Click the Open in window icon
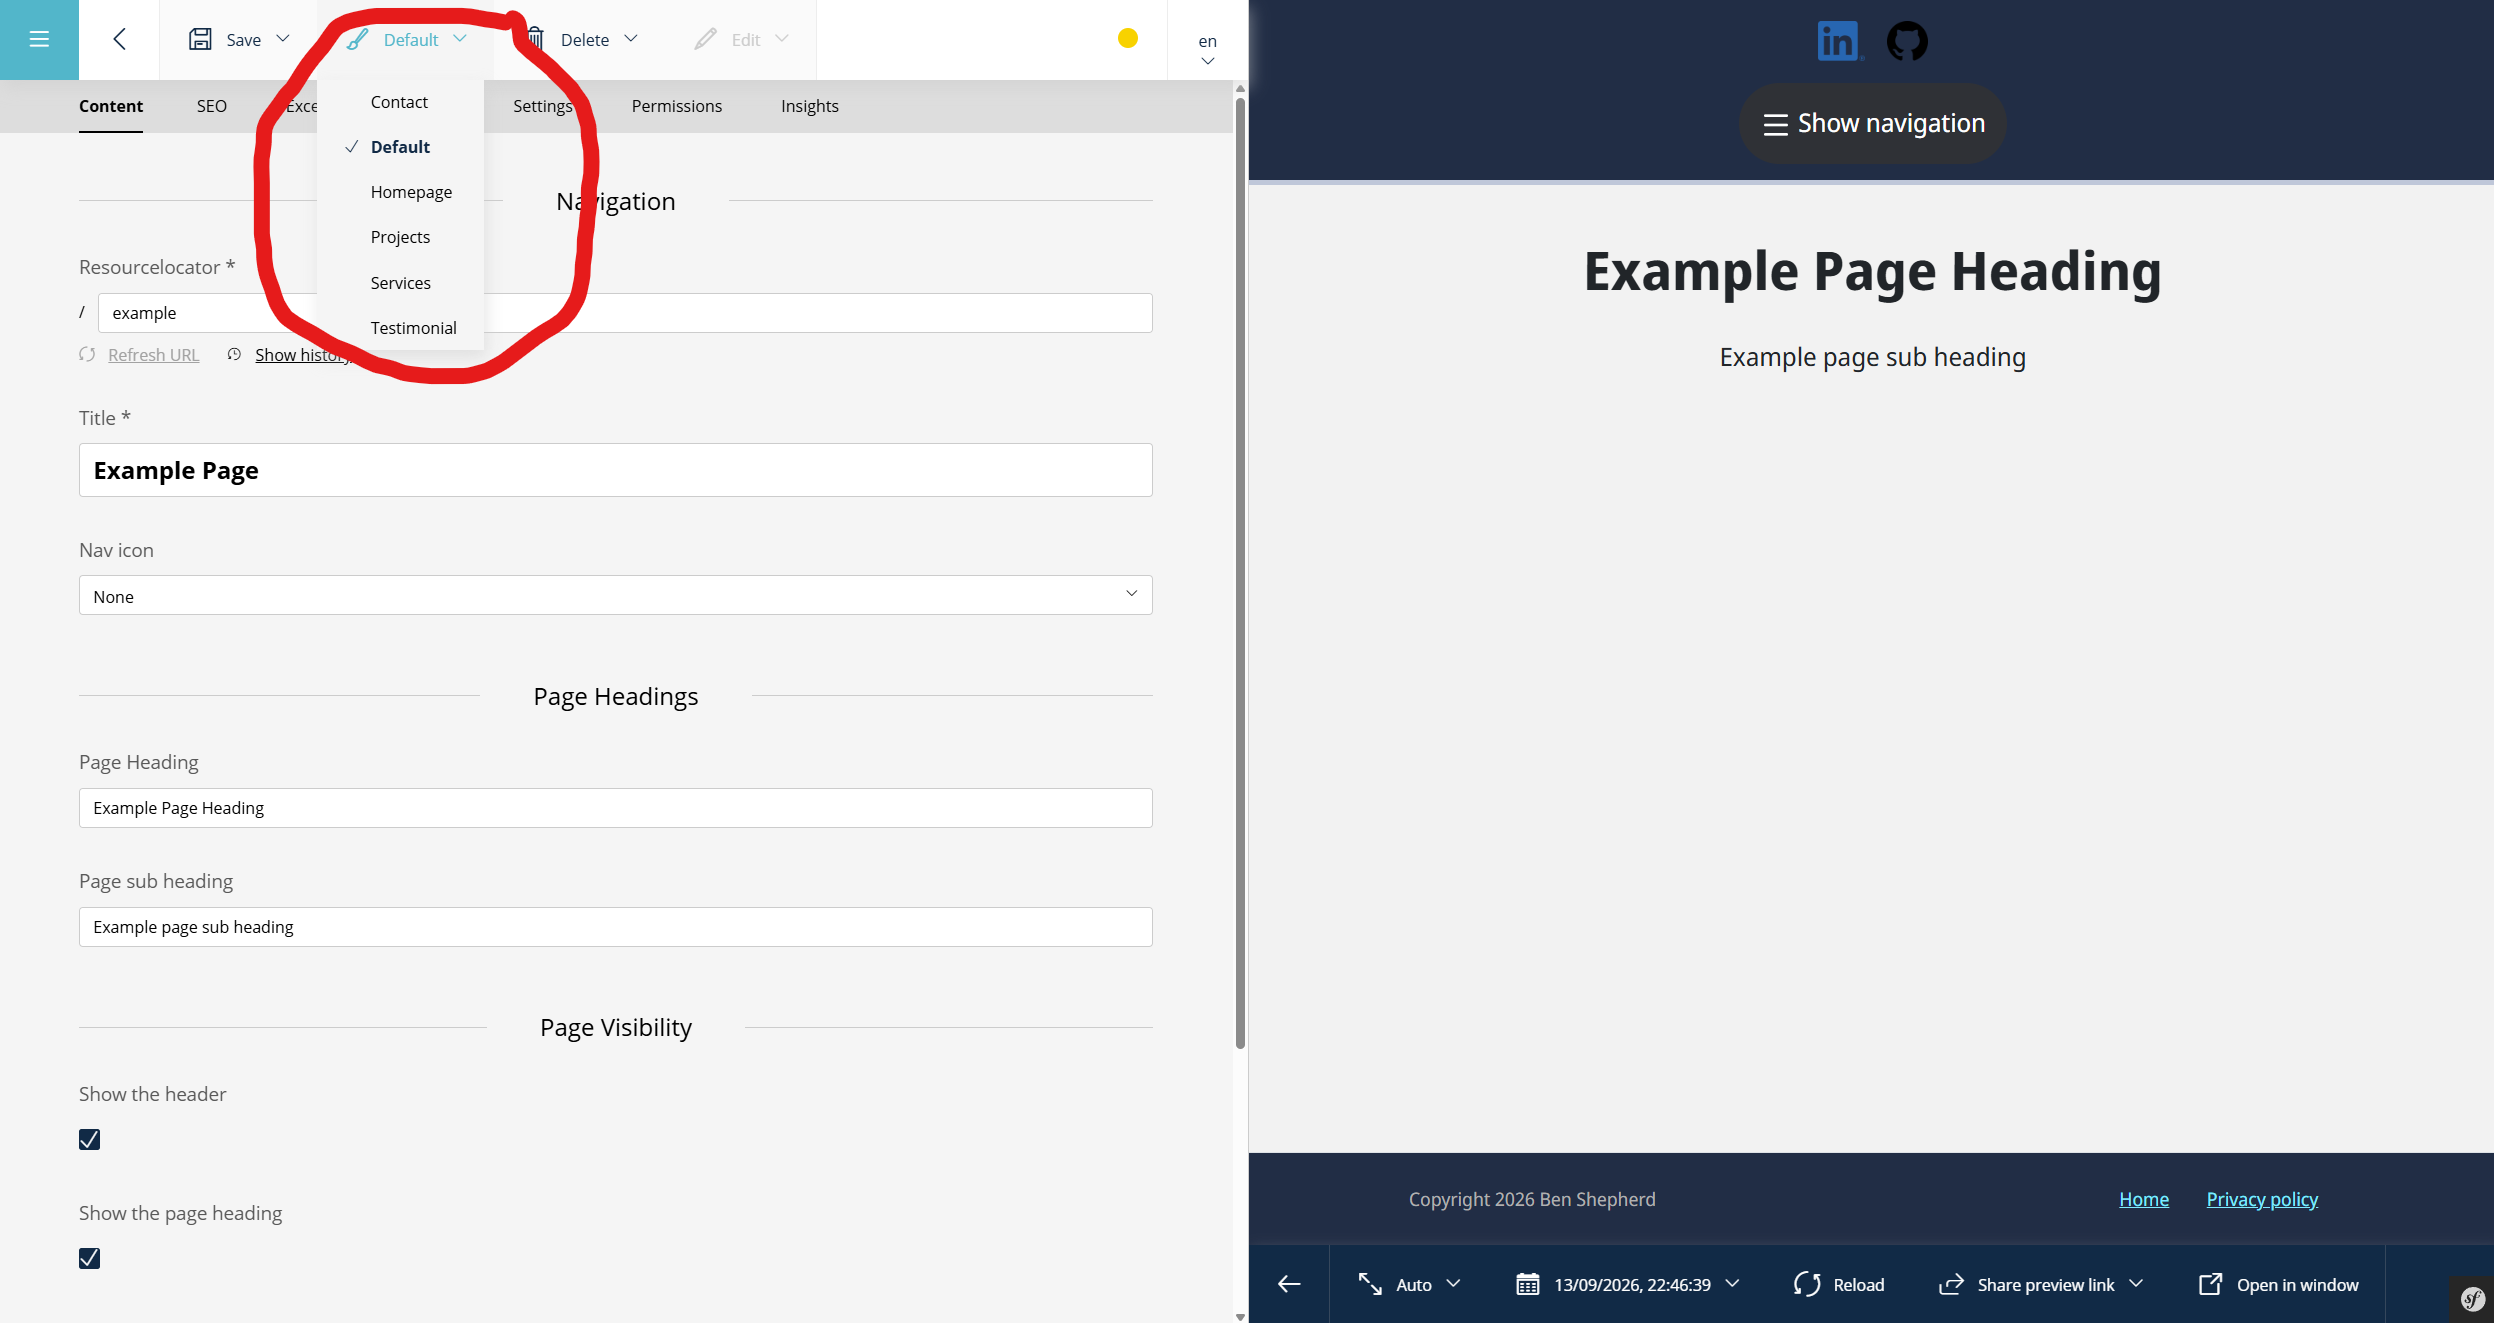Image resolution: width=2494 pixels, height=1323 pixels. click(x=2210, y=1285)
